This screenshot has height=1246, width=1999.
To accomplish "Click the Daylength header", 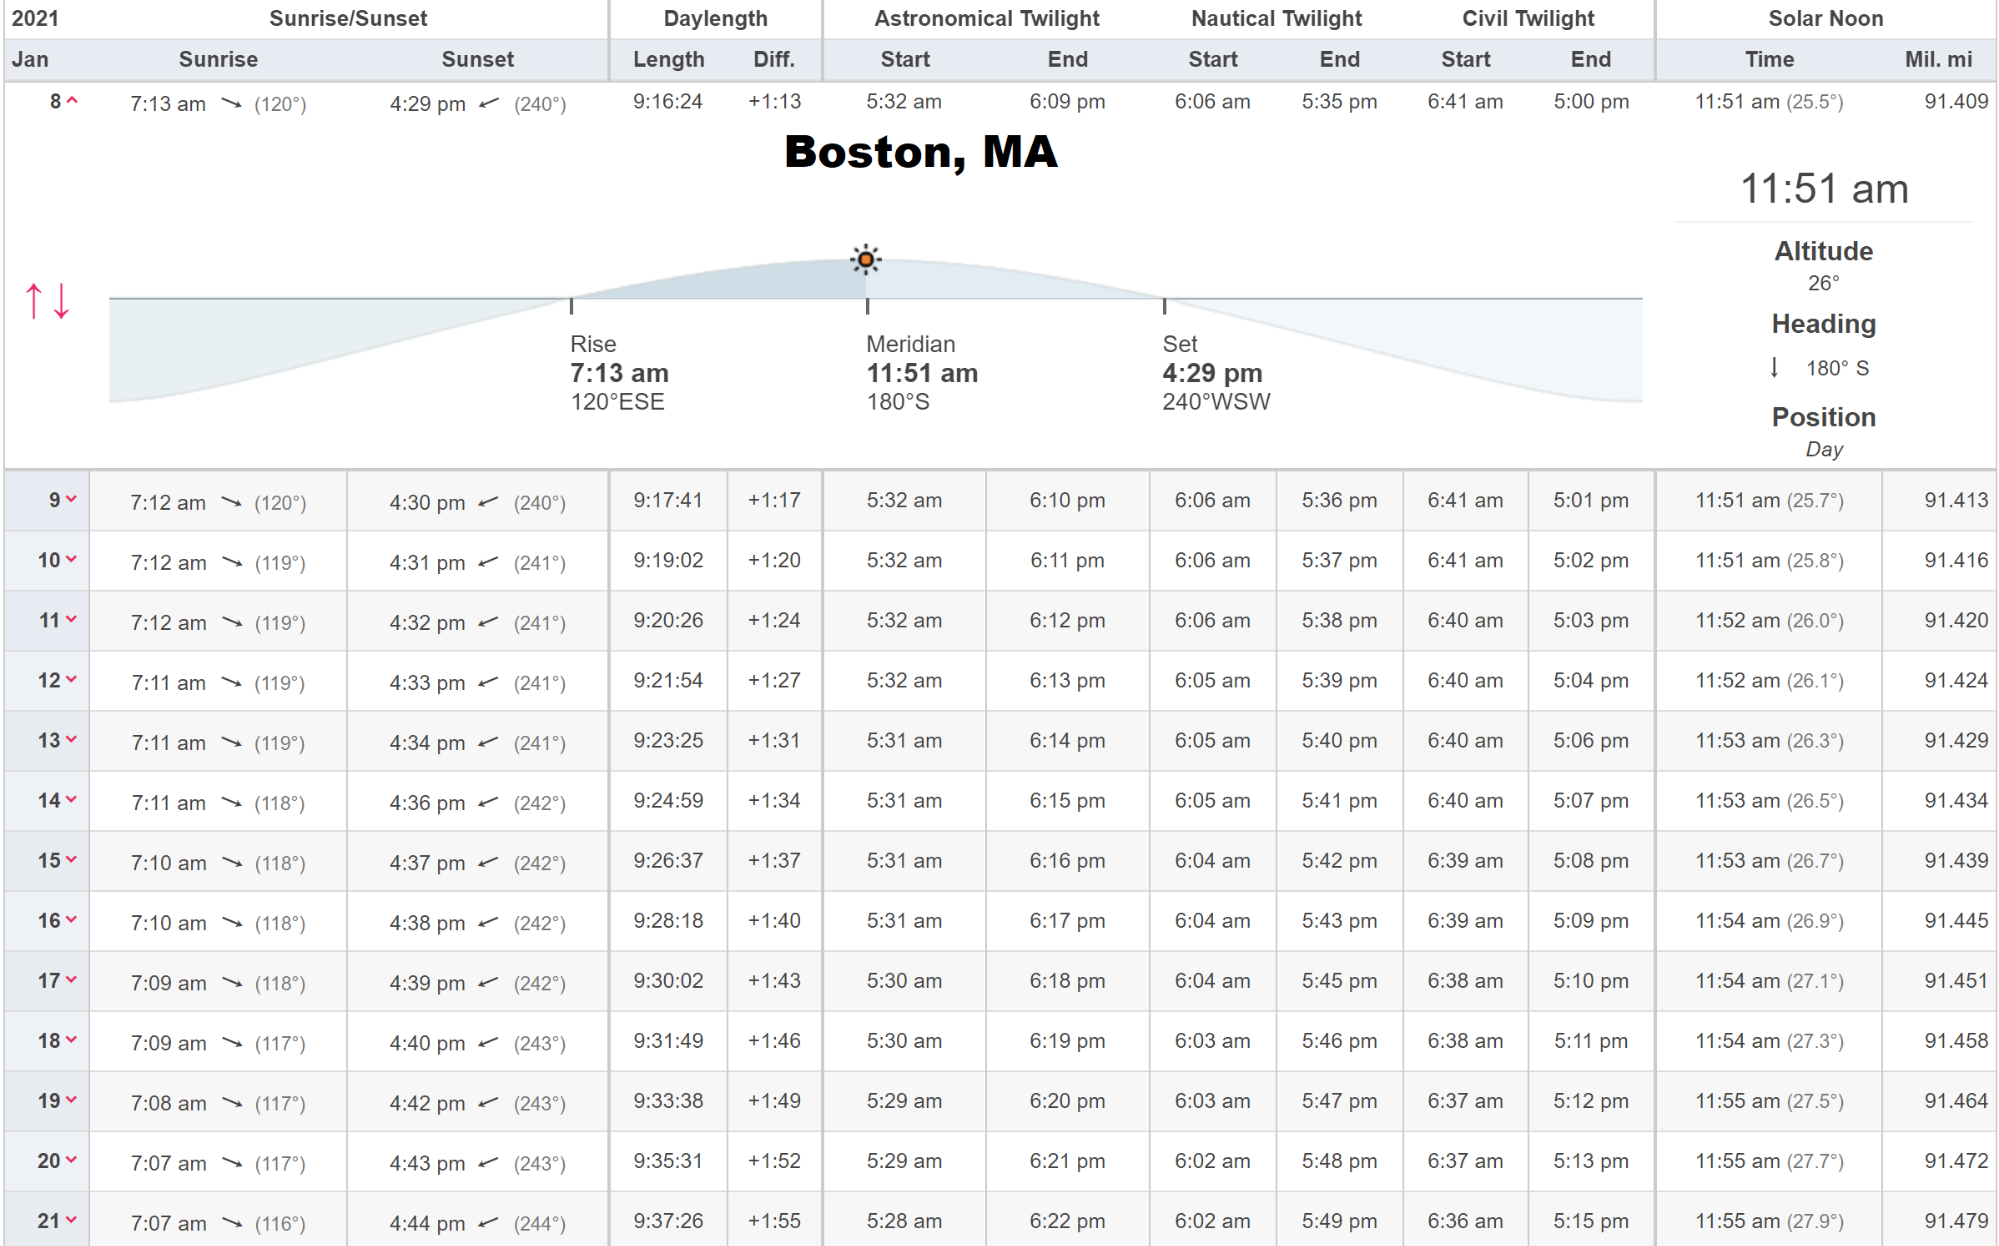I will [x=715, y=18].
